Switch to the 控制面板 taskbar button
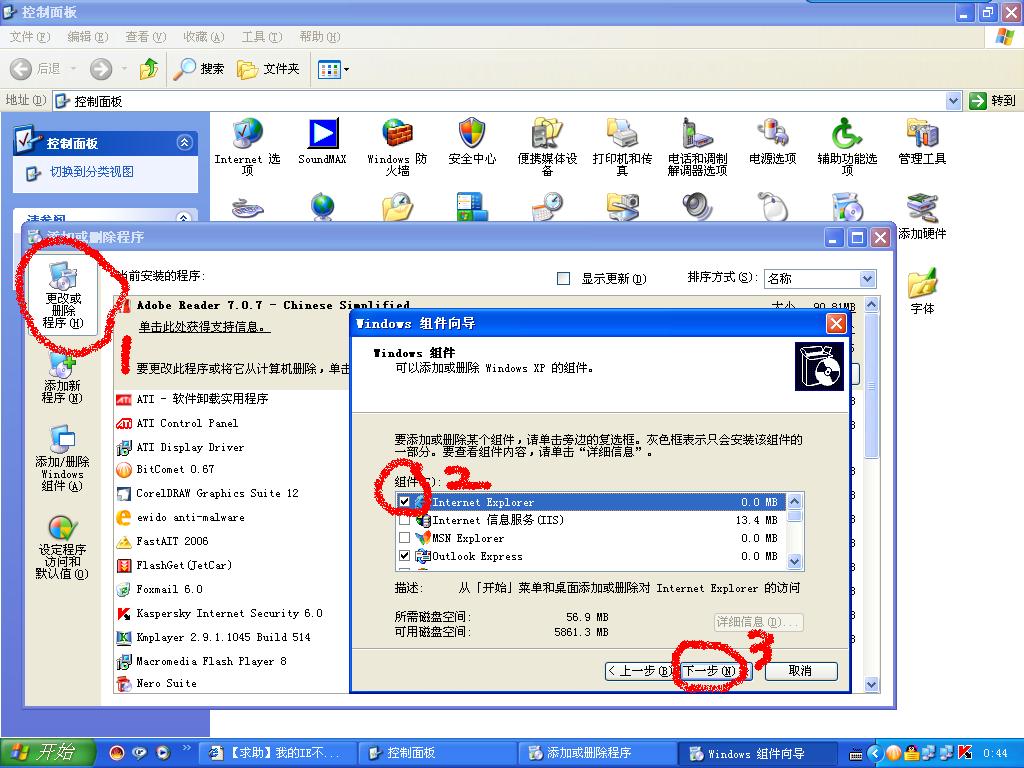The width and height of the screenshot is (1024, 768). pos(437,752)
